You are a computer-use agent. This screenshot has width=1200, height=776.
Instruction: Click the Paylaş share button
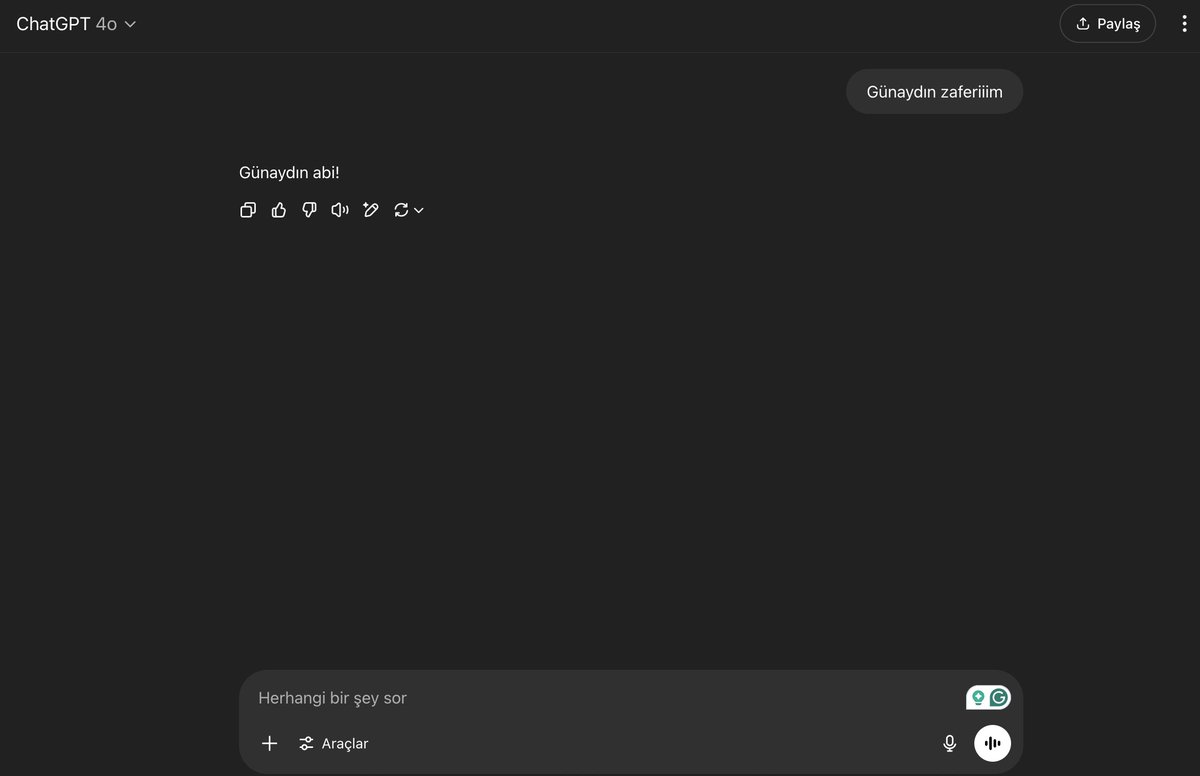1107,24
